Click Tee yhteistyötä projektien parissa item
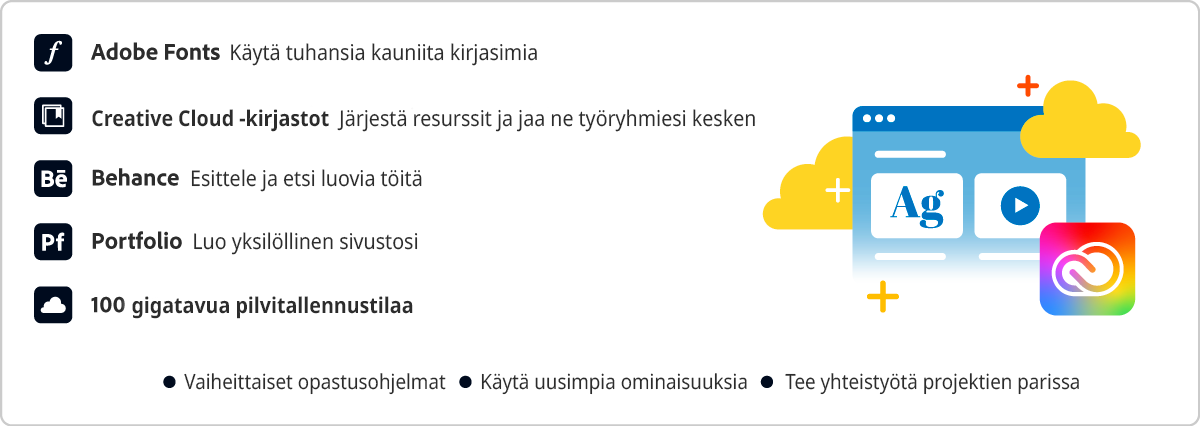The image size is (1200, 426). click(931, 383)
